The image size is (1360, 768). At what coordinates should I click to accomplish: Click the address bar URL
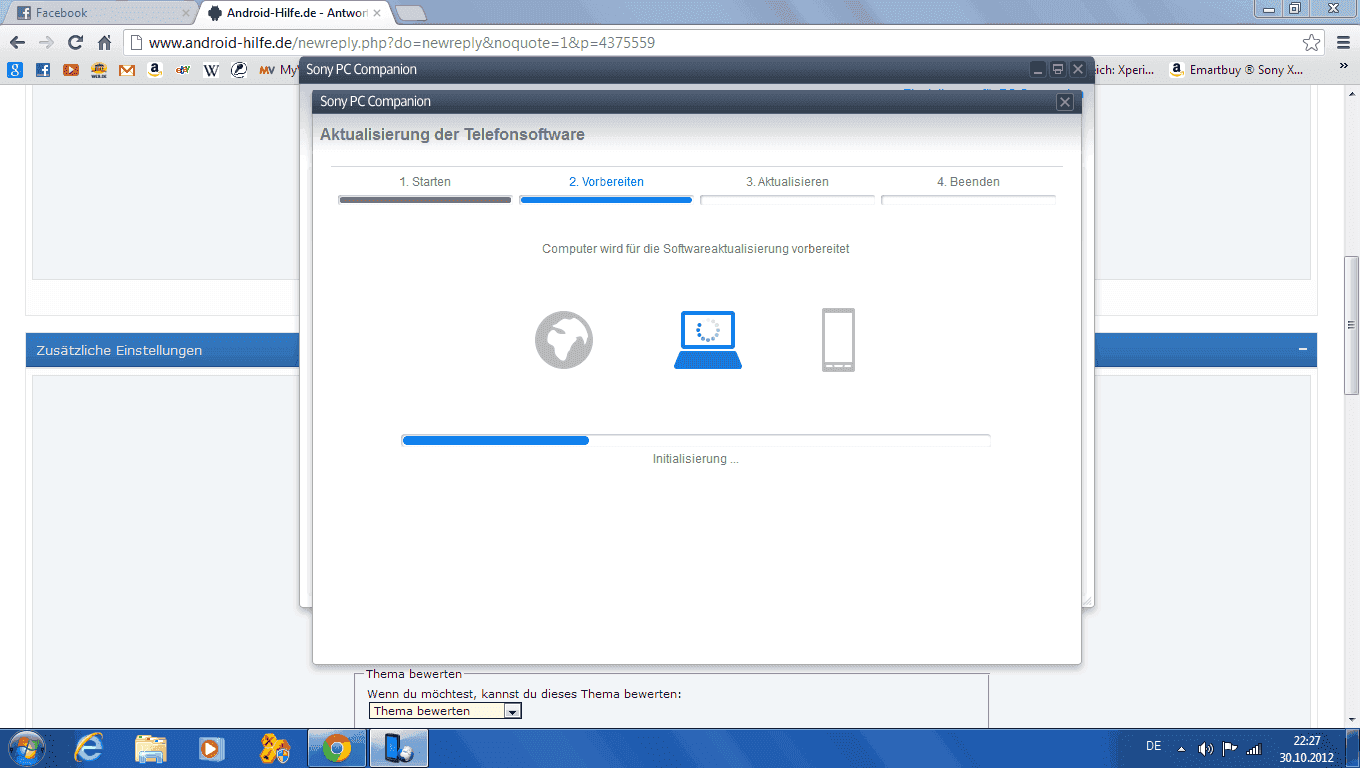coord(402,43)
